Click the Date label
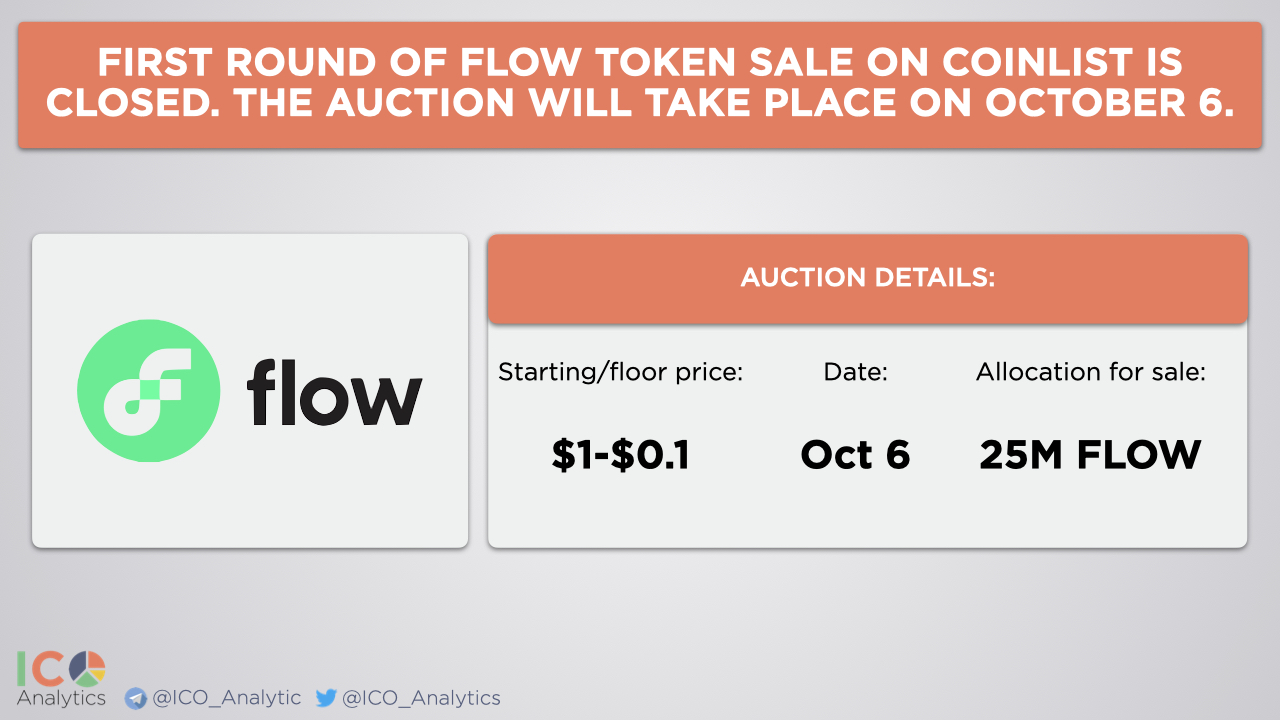Image resolution: width=1280 pixels, height=720 pixels. pyautogui.click(x=856, y=373)
